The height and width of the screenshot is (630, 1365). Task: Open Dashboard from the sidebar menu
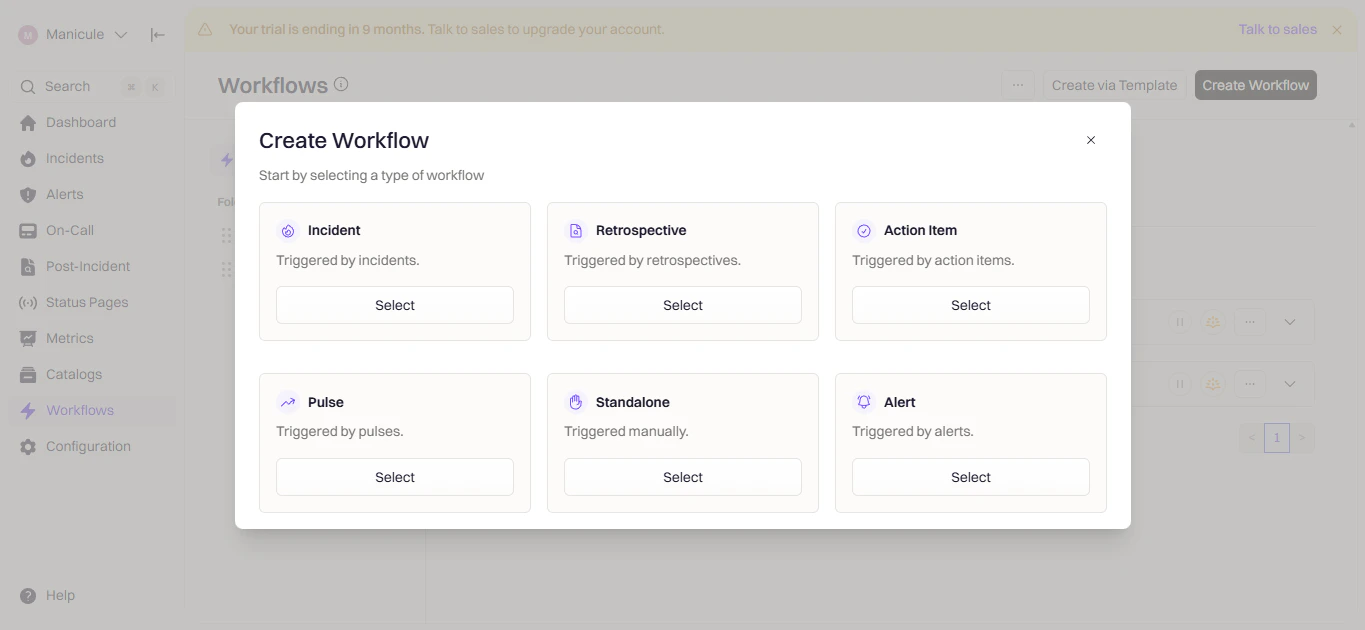click(x=29, y=122)
